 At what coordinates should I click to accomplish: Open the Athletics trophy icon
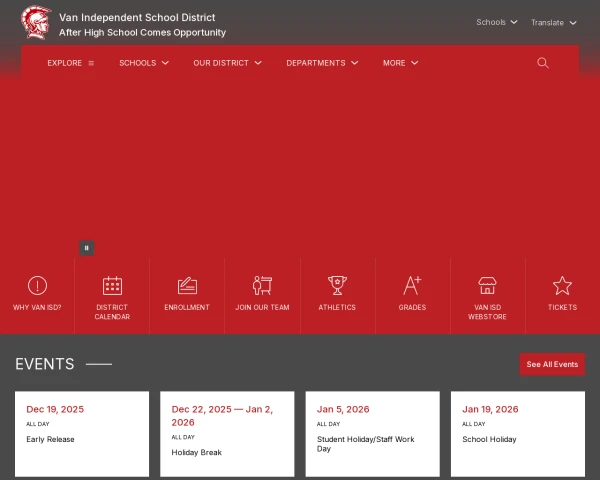[x=337, y=286]
